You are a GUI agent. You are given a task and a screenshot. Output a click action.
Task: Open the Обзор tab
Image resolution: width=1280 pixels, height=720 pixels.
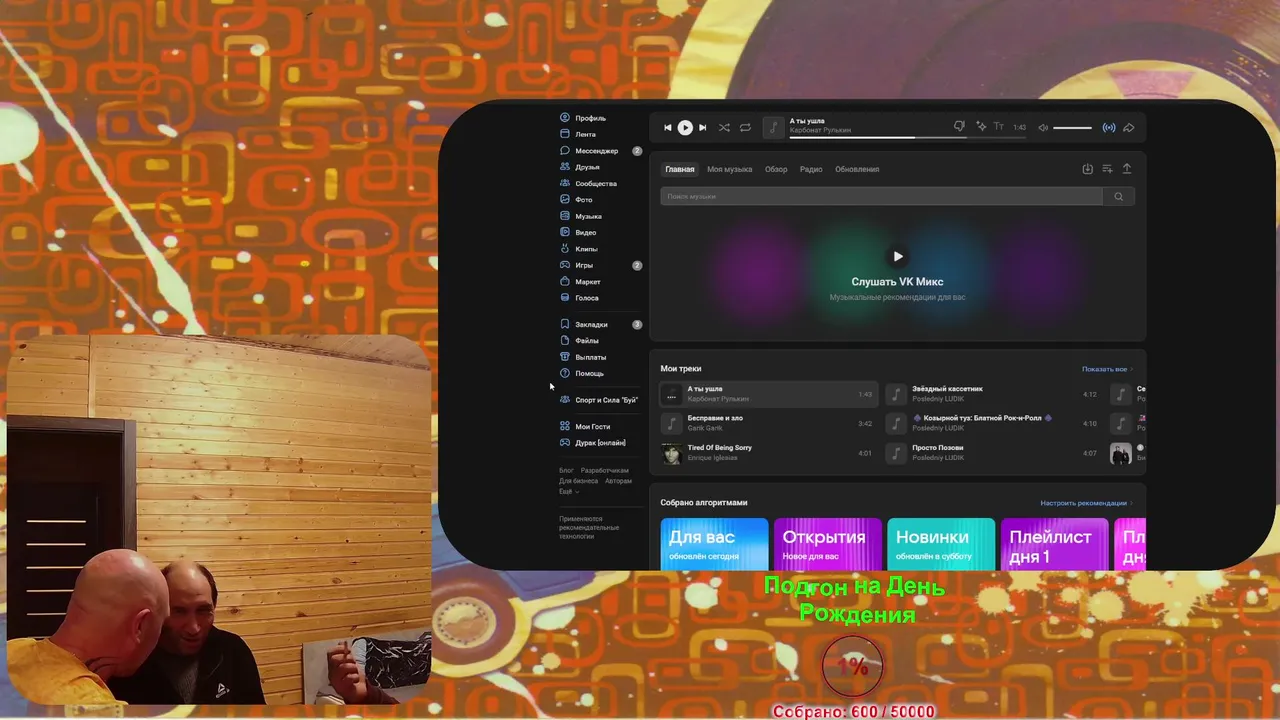[776, 169]
